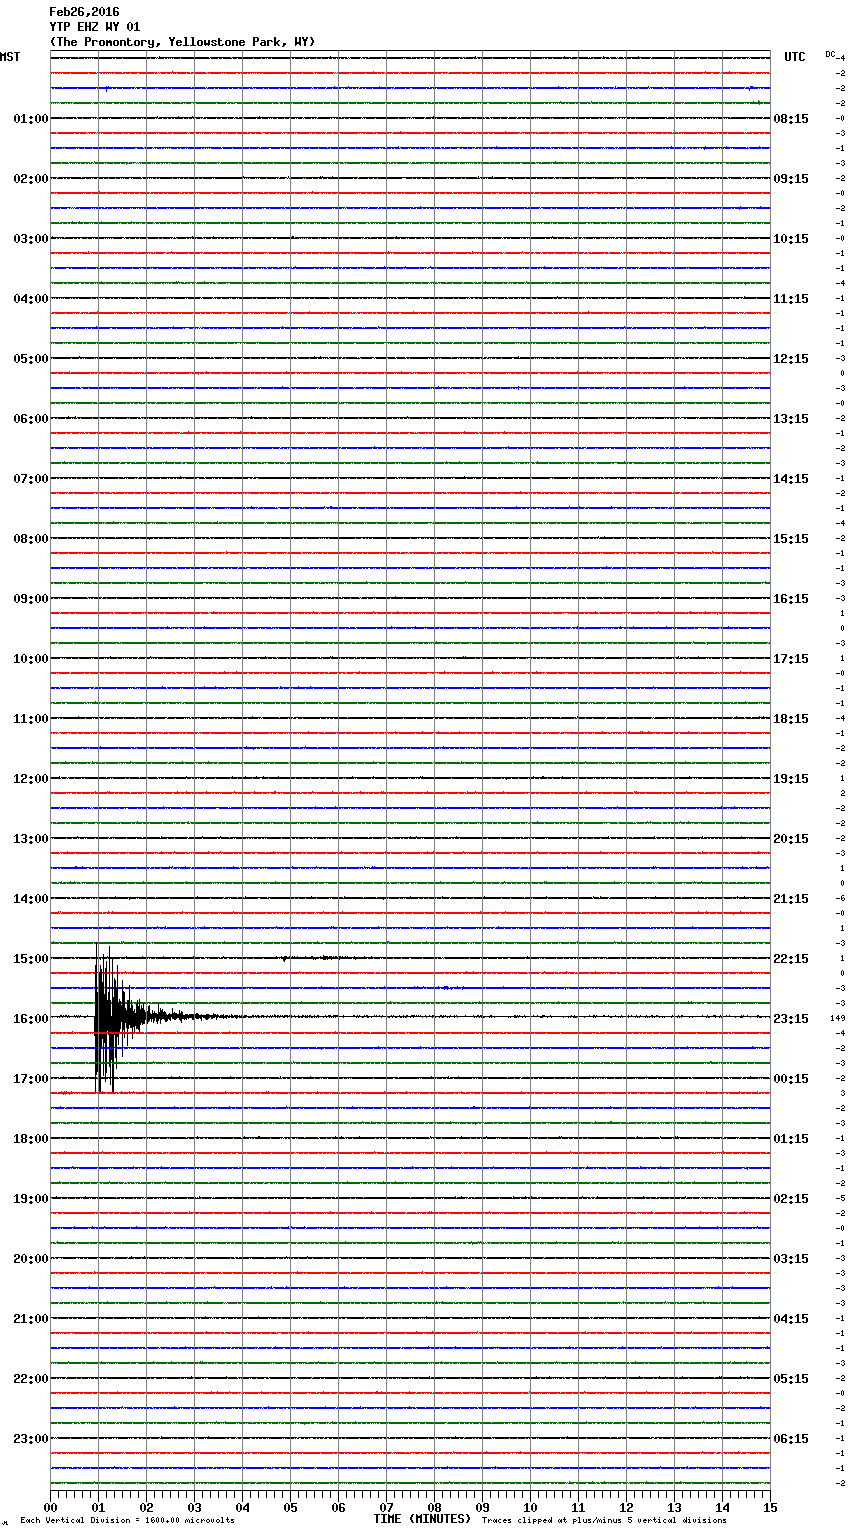Screen dimensions: 850x1534
Task: Click the 04 minute axis tick label
Action: pyautogui.click(x=243, y=1507)
